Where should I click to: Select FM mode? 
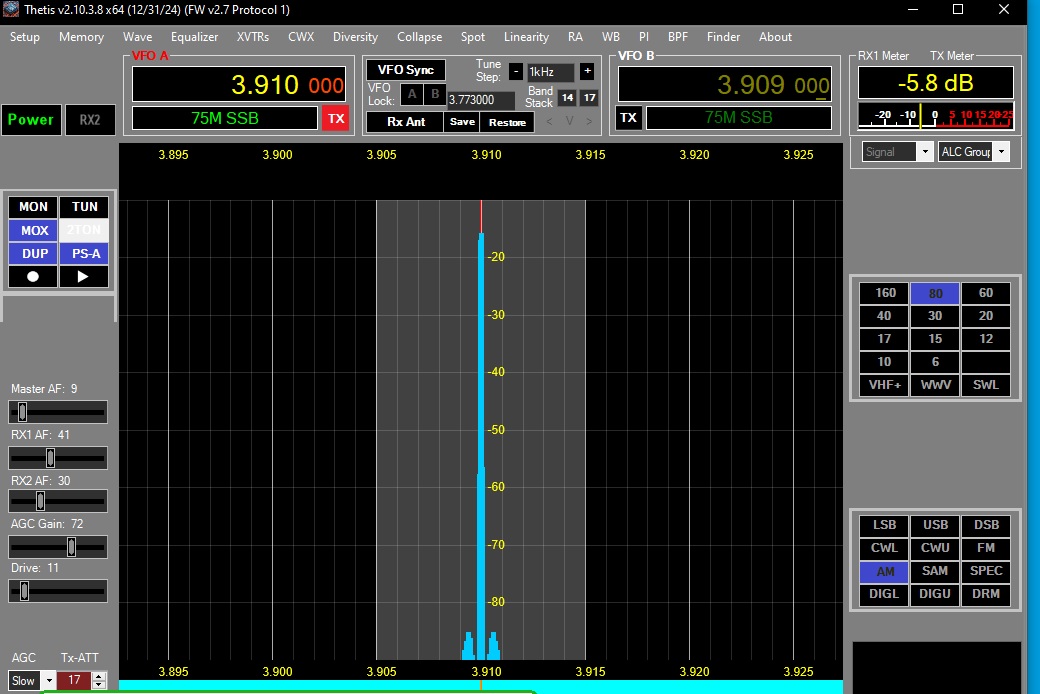click(x=986, y=548)
